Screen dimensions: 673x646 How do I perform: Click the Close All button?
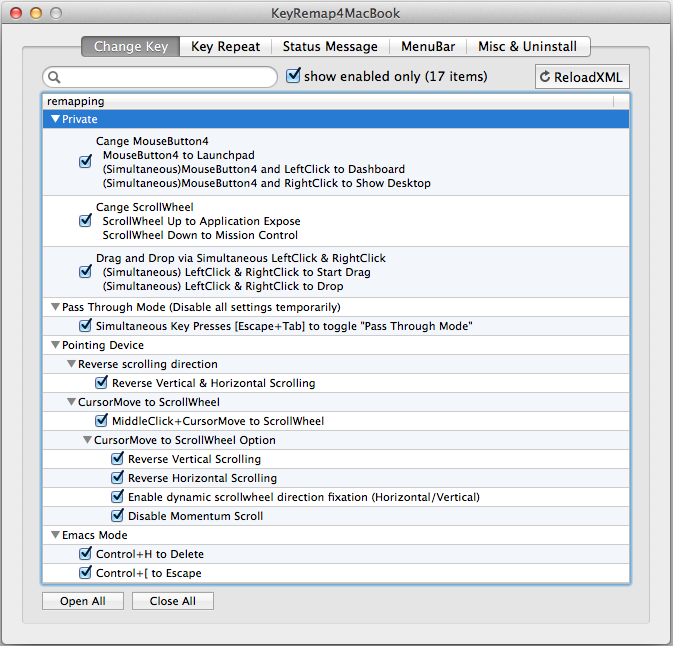(173, 601)
